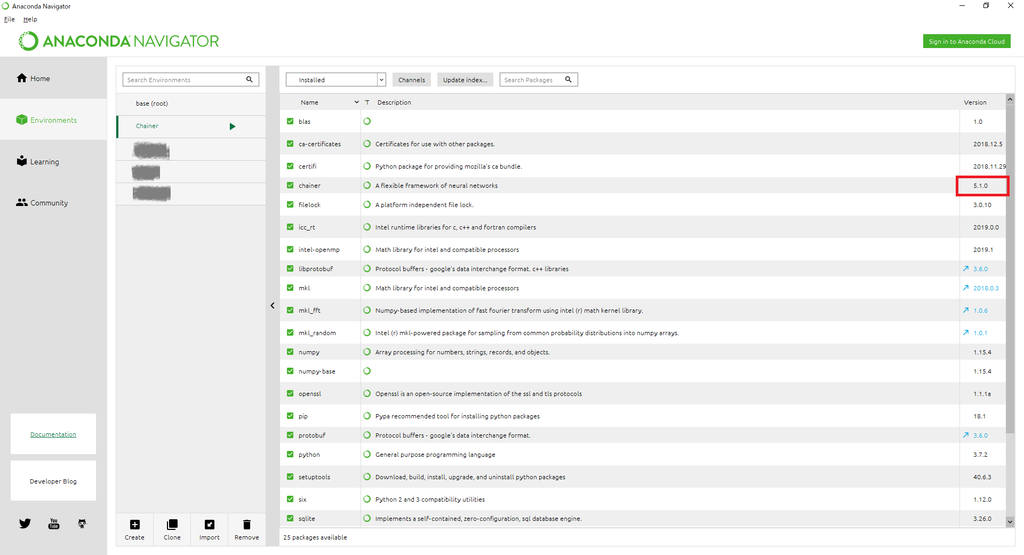Click the Clone environment icon
This screenshot has height=555, width=1024.
tap(172, 524)
